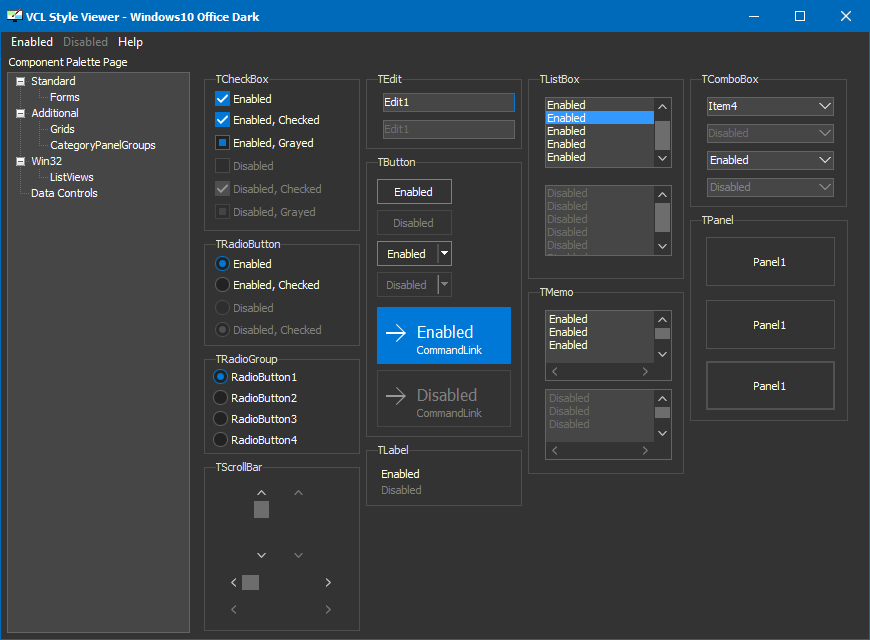Click the Disabled CommandLink button
This screenshot has width=870, height=640.
tap(444, 399)
